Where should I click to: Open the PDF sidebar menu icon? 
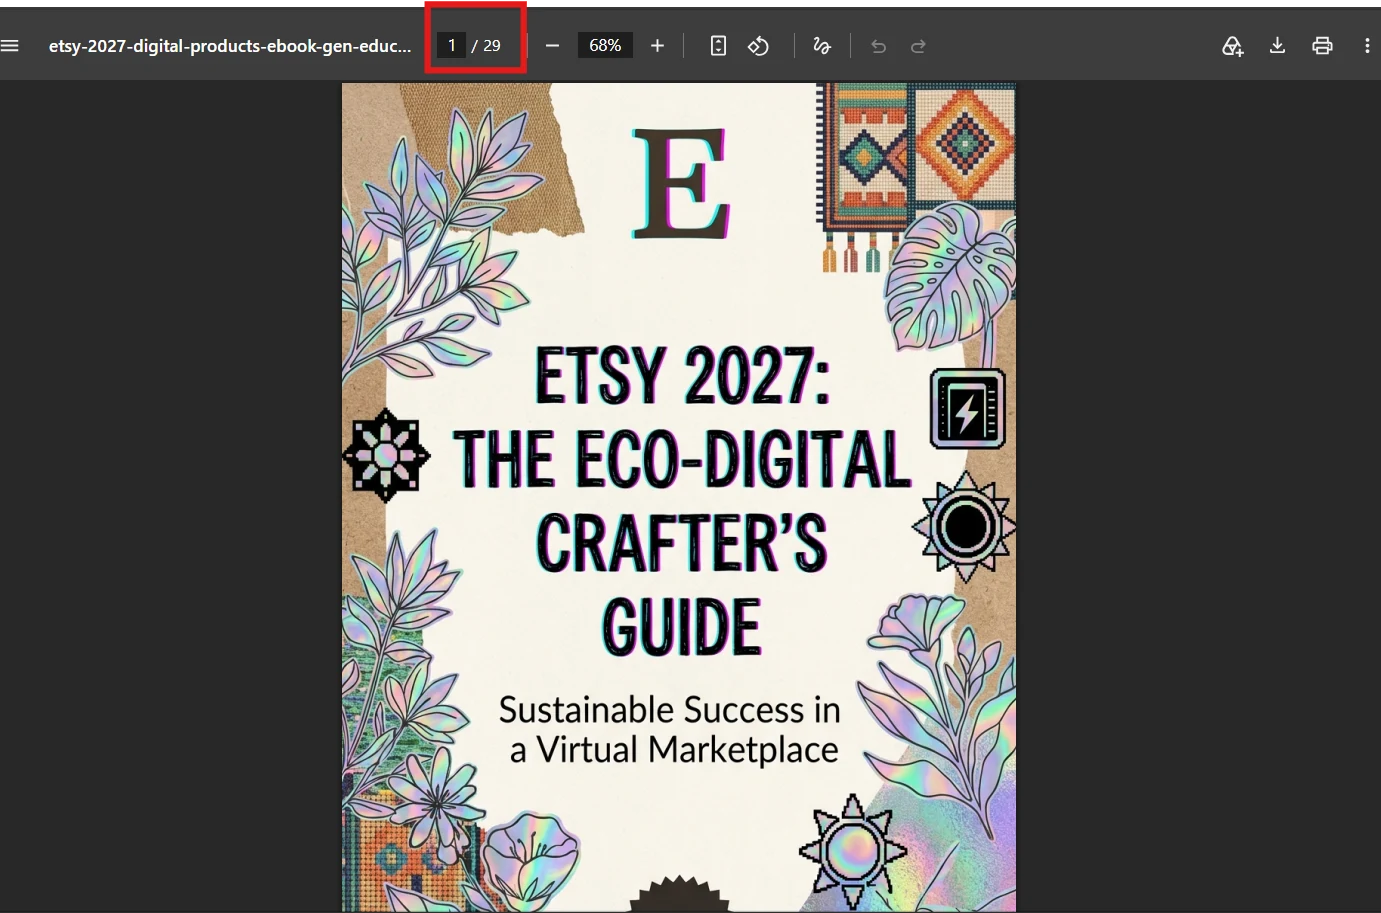click(10, 46)
